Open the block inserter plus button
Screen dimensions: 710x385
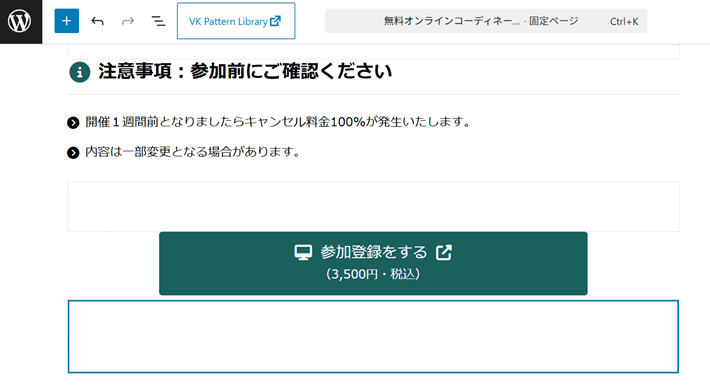[x=67, y=21]
